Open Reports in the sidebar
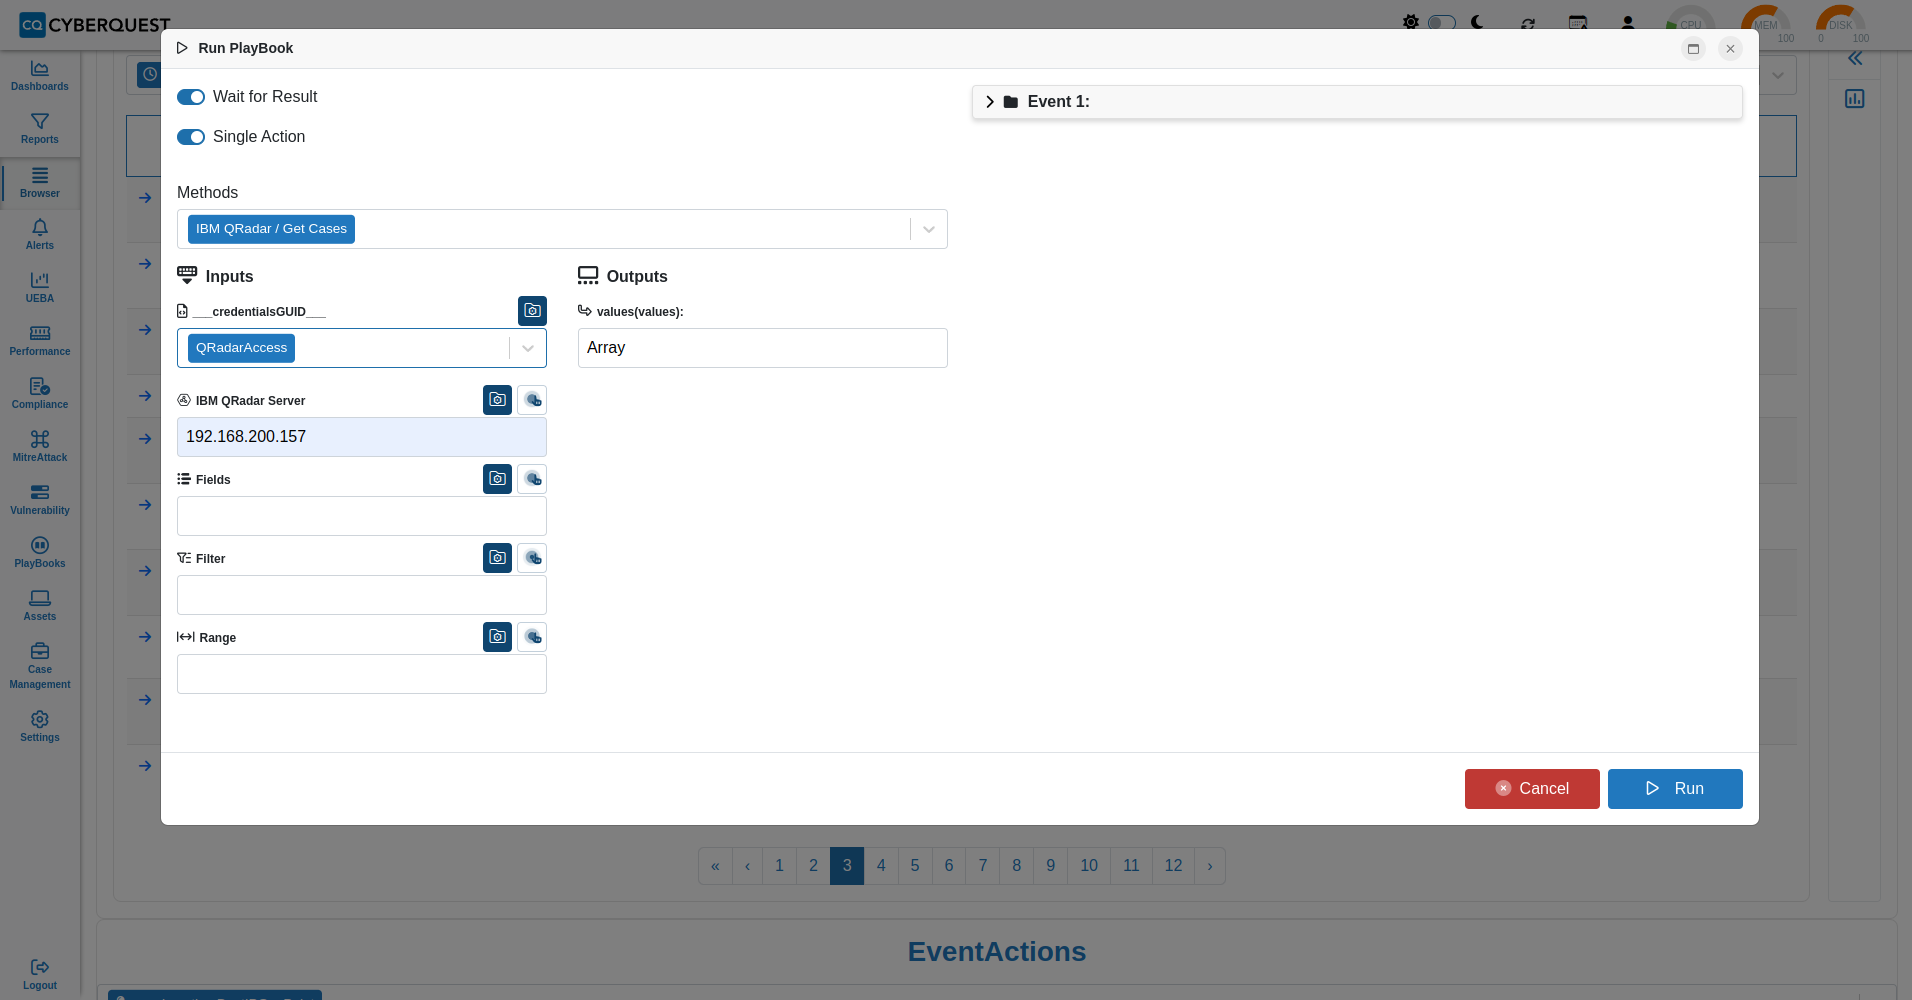This screenshot has width=1912, height=1000. pyautogui.click(x=40, y=129)
